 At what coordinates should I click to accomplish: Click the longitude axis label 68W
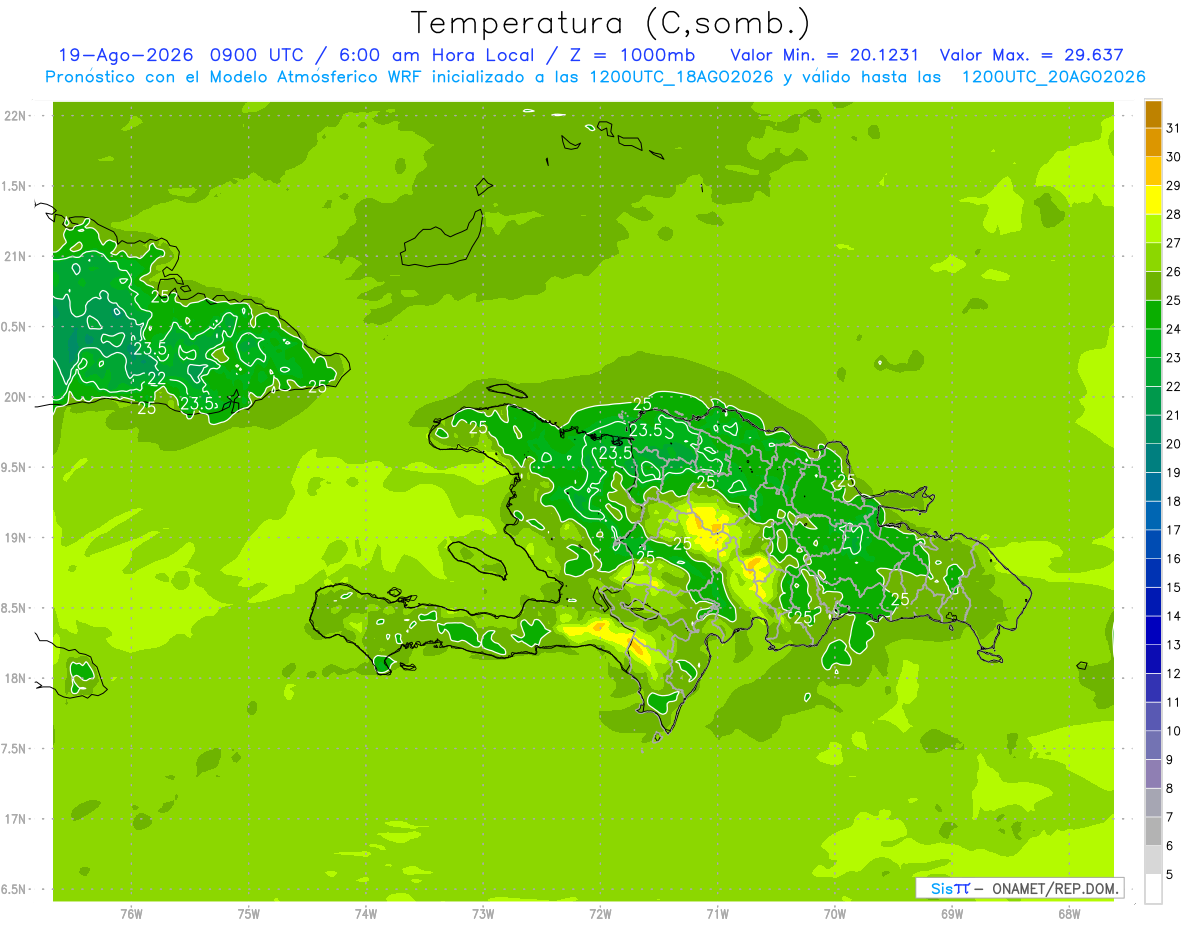1069,913
